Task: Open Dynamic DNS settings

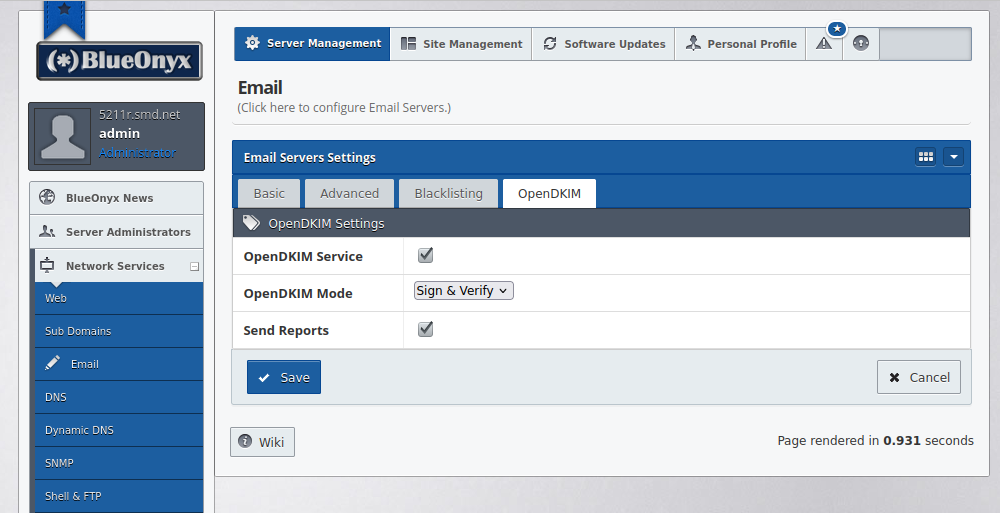Action: pos(119,430)
